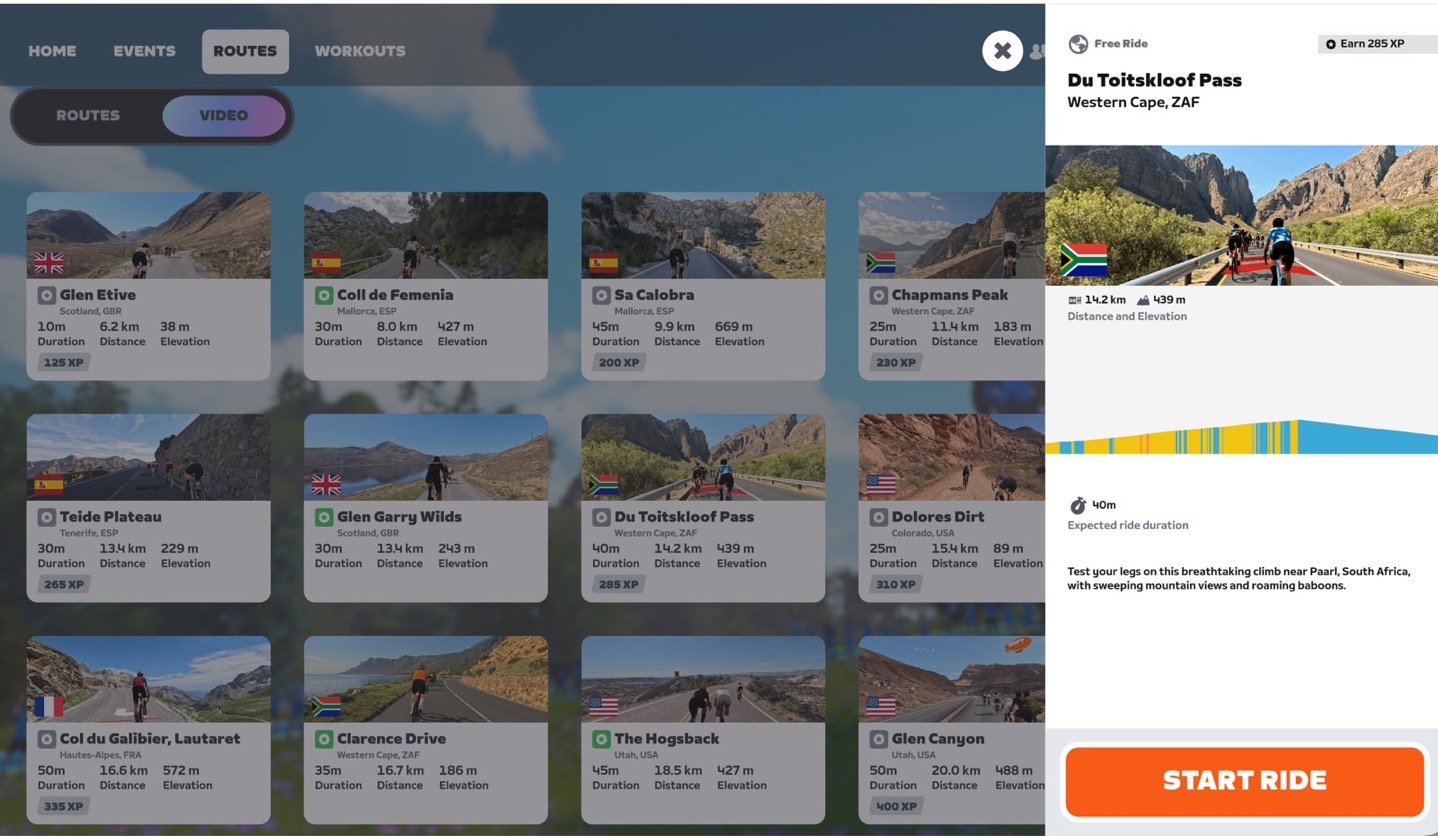Start the Du Toitskloof Pass ride
The height and width of the screenshot is (836, 1438).
tap(1244, 781)
